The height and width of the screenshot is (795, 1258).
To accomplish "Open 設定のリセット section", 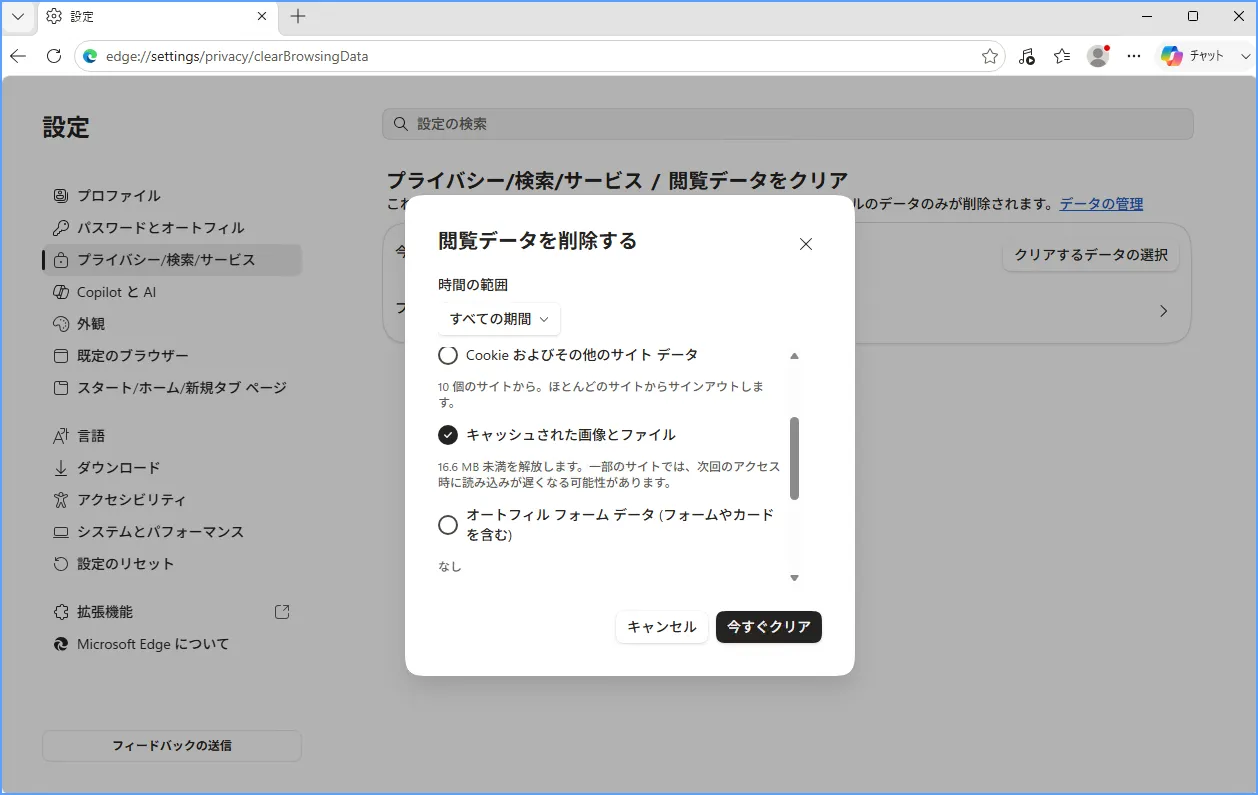I will (x=171, y=564).
